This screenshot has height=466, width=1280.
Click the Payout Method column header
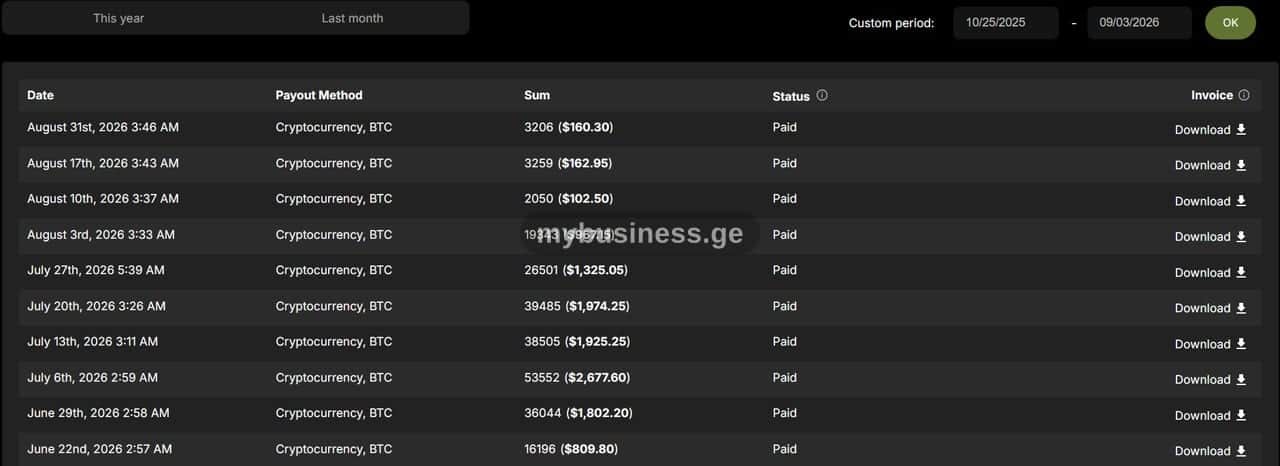point(319,95)
